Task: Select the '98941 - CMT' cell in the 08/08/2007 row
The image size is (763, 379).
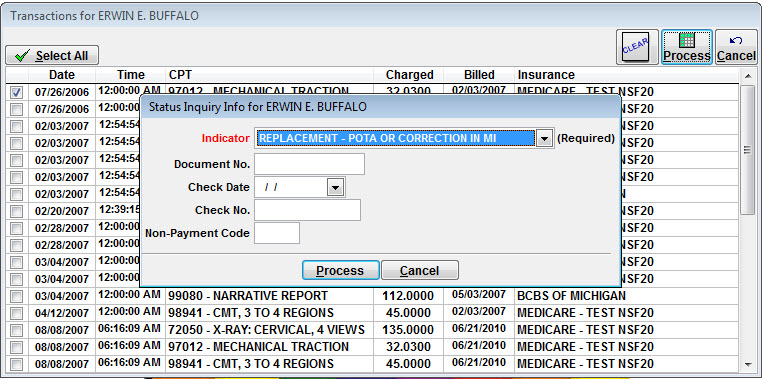Action: pyautogui.click(x=270, y=363)
